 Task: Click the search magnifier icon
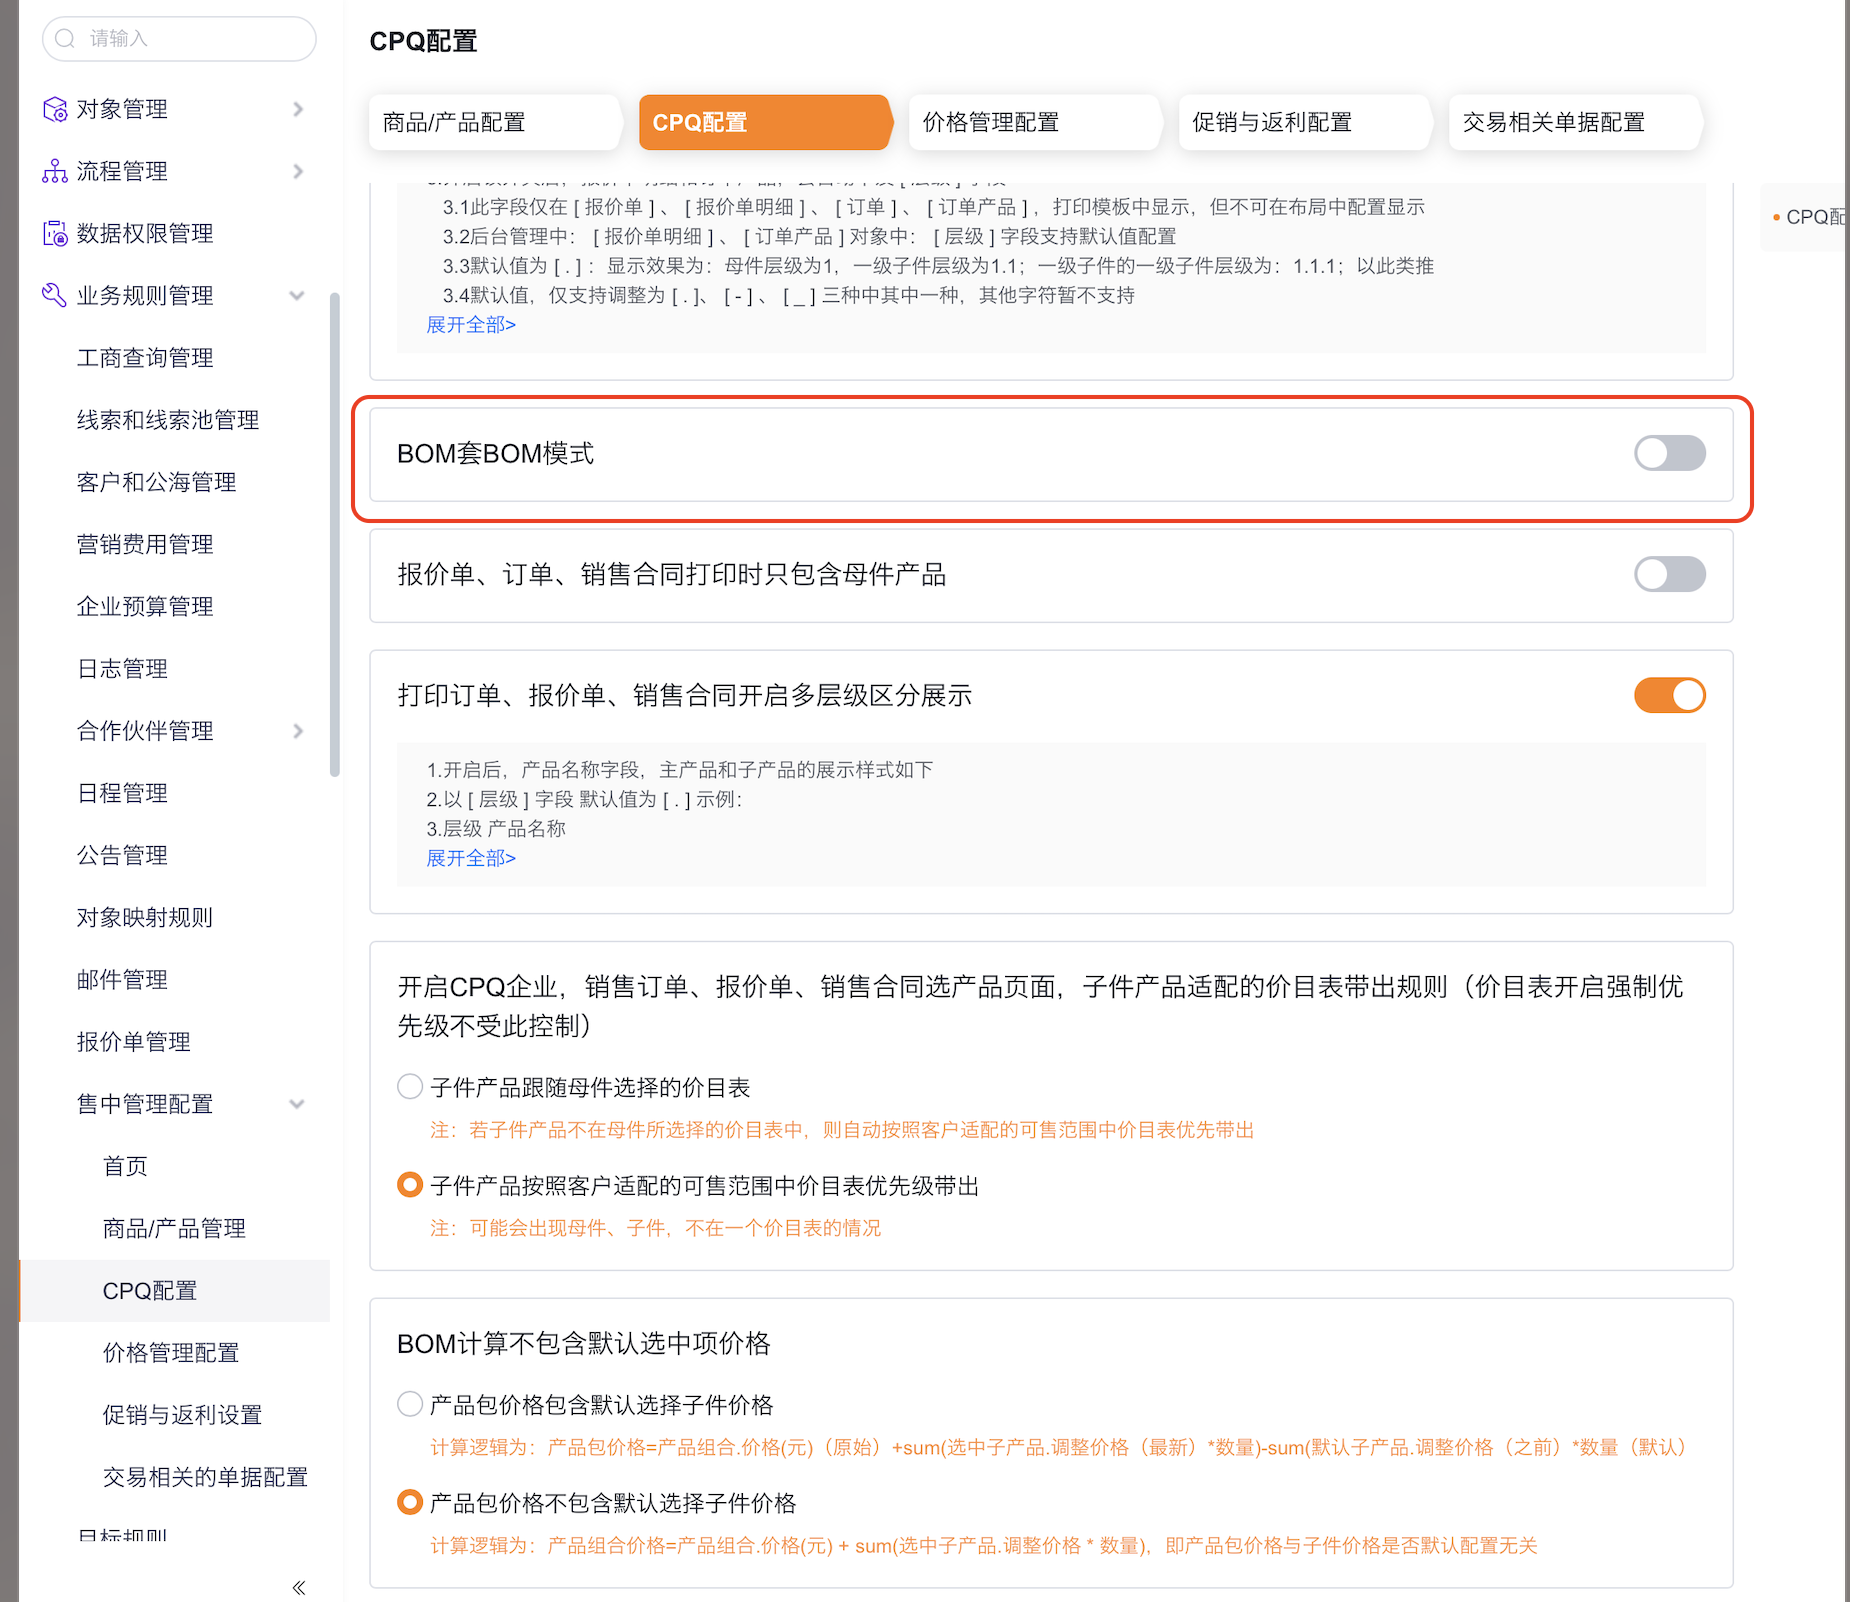click(x=66, y=39)
